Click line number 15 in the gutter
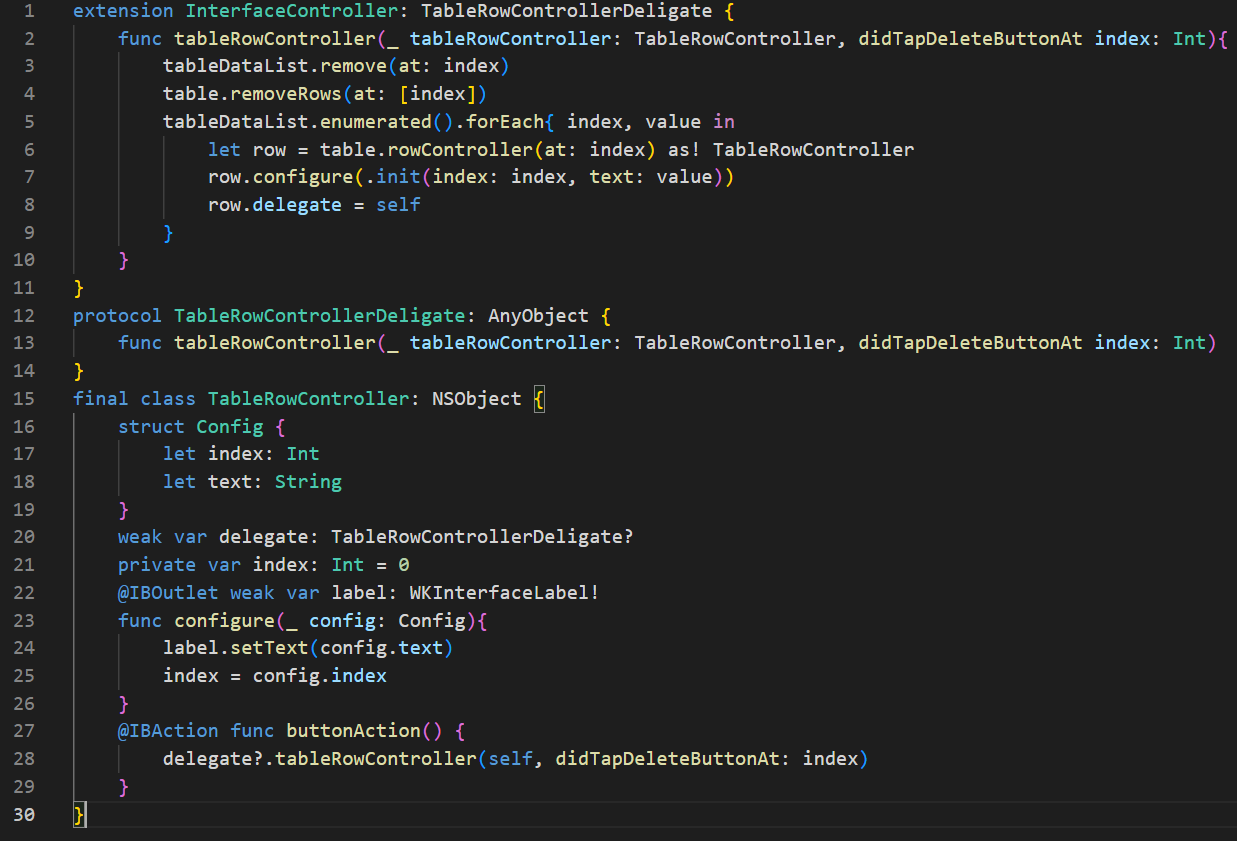The width and height of the screenshot is (1237, 841). 24,399
